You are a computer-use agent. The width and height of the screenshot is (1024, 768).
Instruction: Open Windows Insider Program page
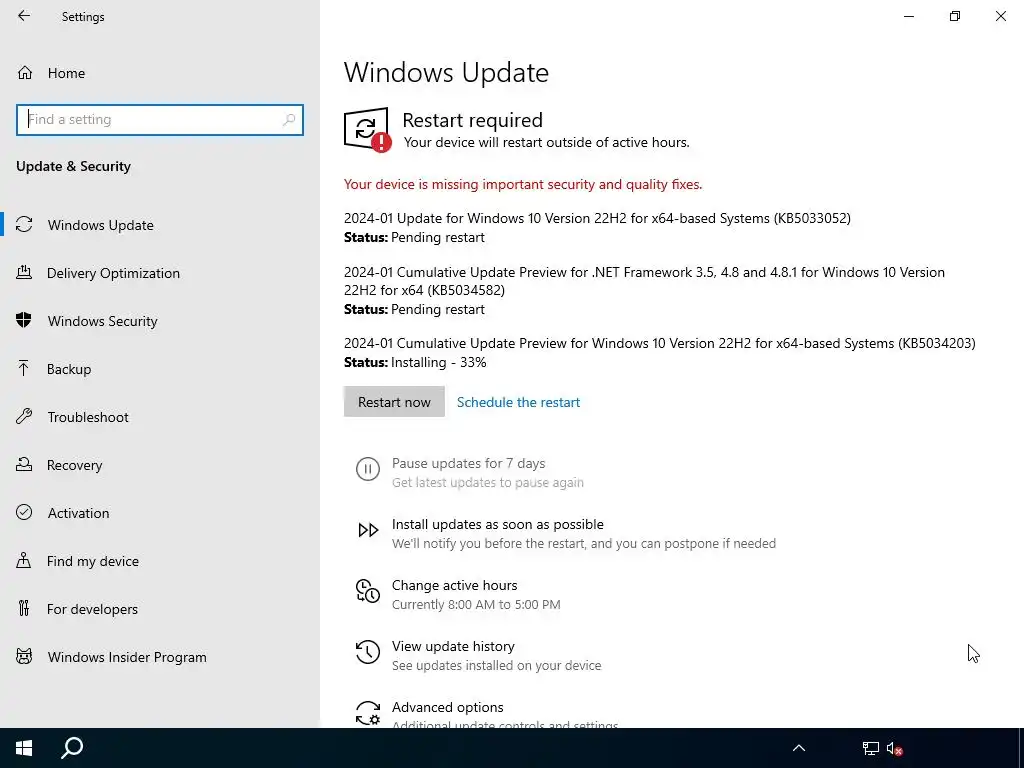(160, 657)
